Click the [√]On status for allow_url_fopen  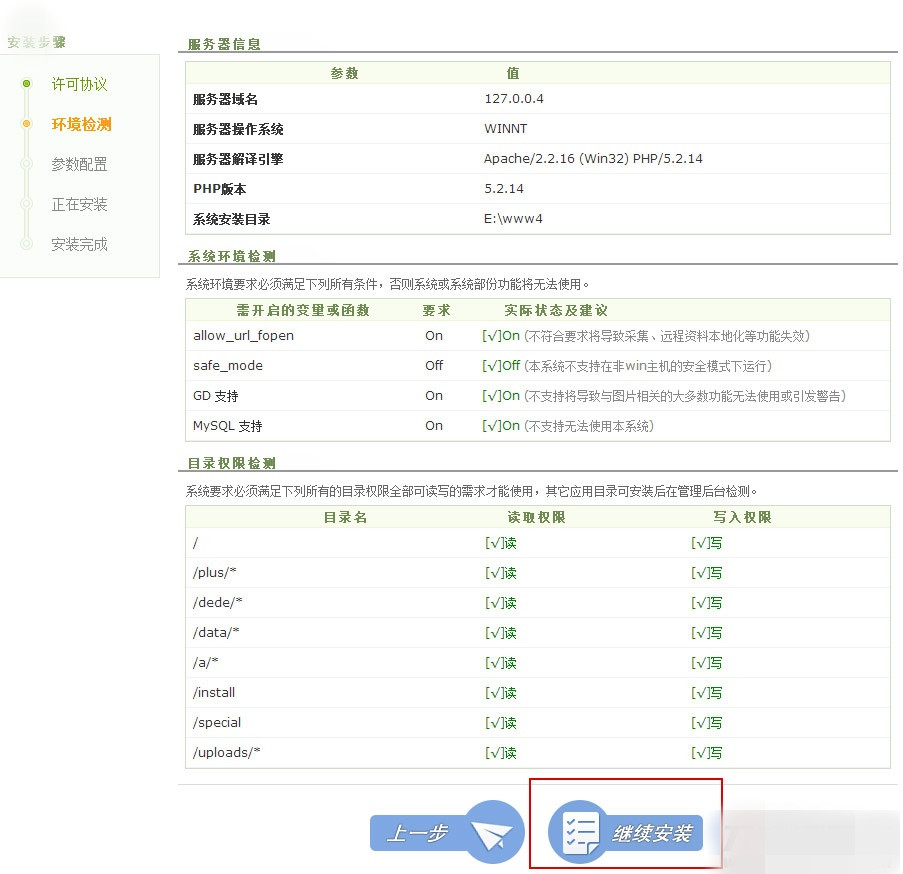coord(501,336)
